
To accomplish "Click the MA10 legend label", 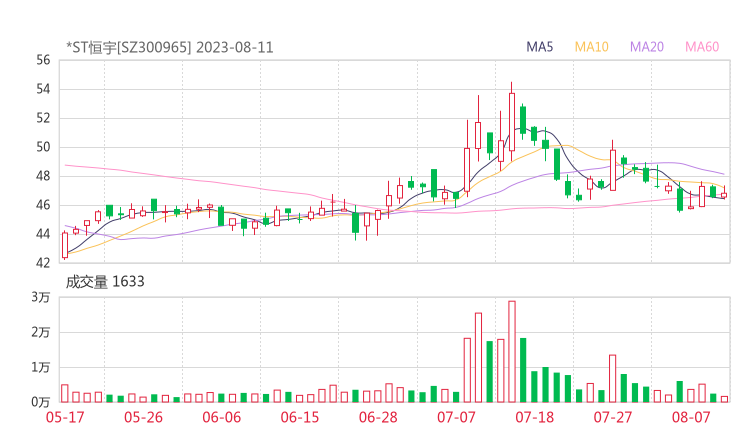I will pos(591,47).
